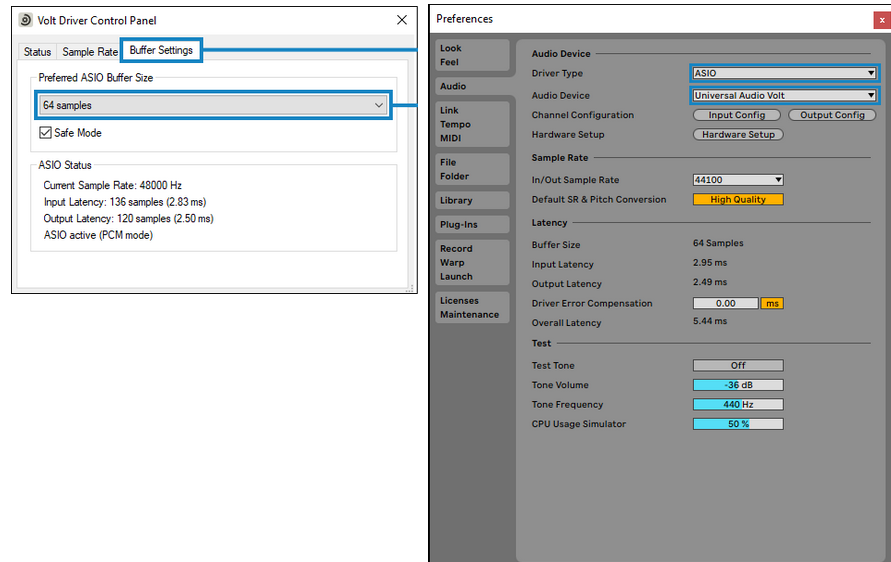
Task: Click the 2.95 ms input latency value
Action: [x=710, y=263]
